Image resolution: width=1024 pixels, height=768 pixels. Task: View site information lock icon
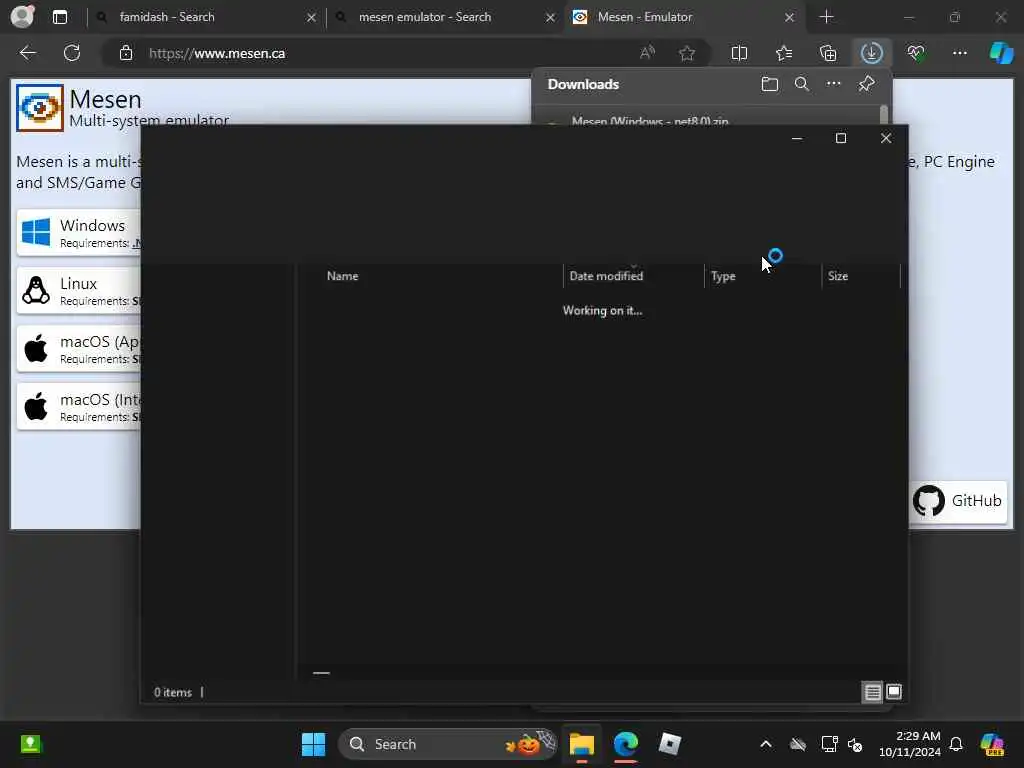coord(126,54)
